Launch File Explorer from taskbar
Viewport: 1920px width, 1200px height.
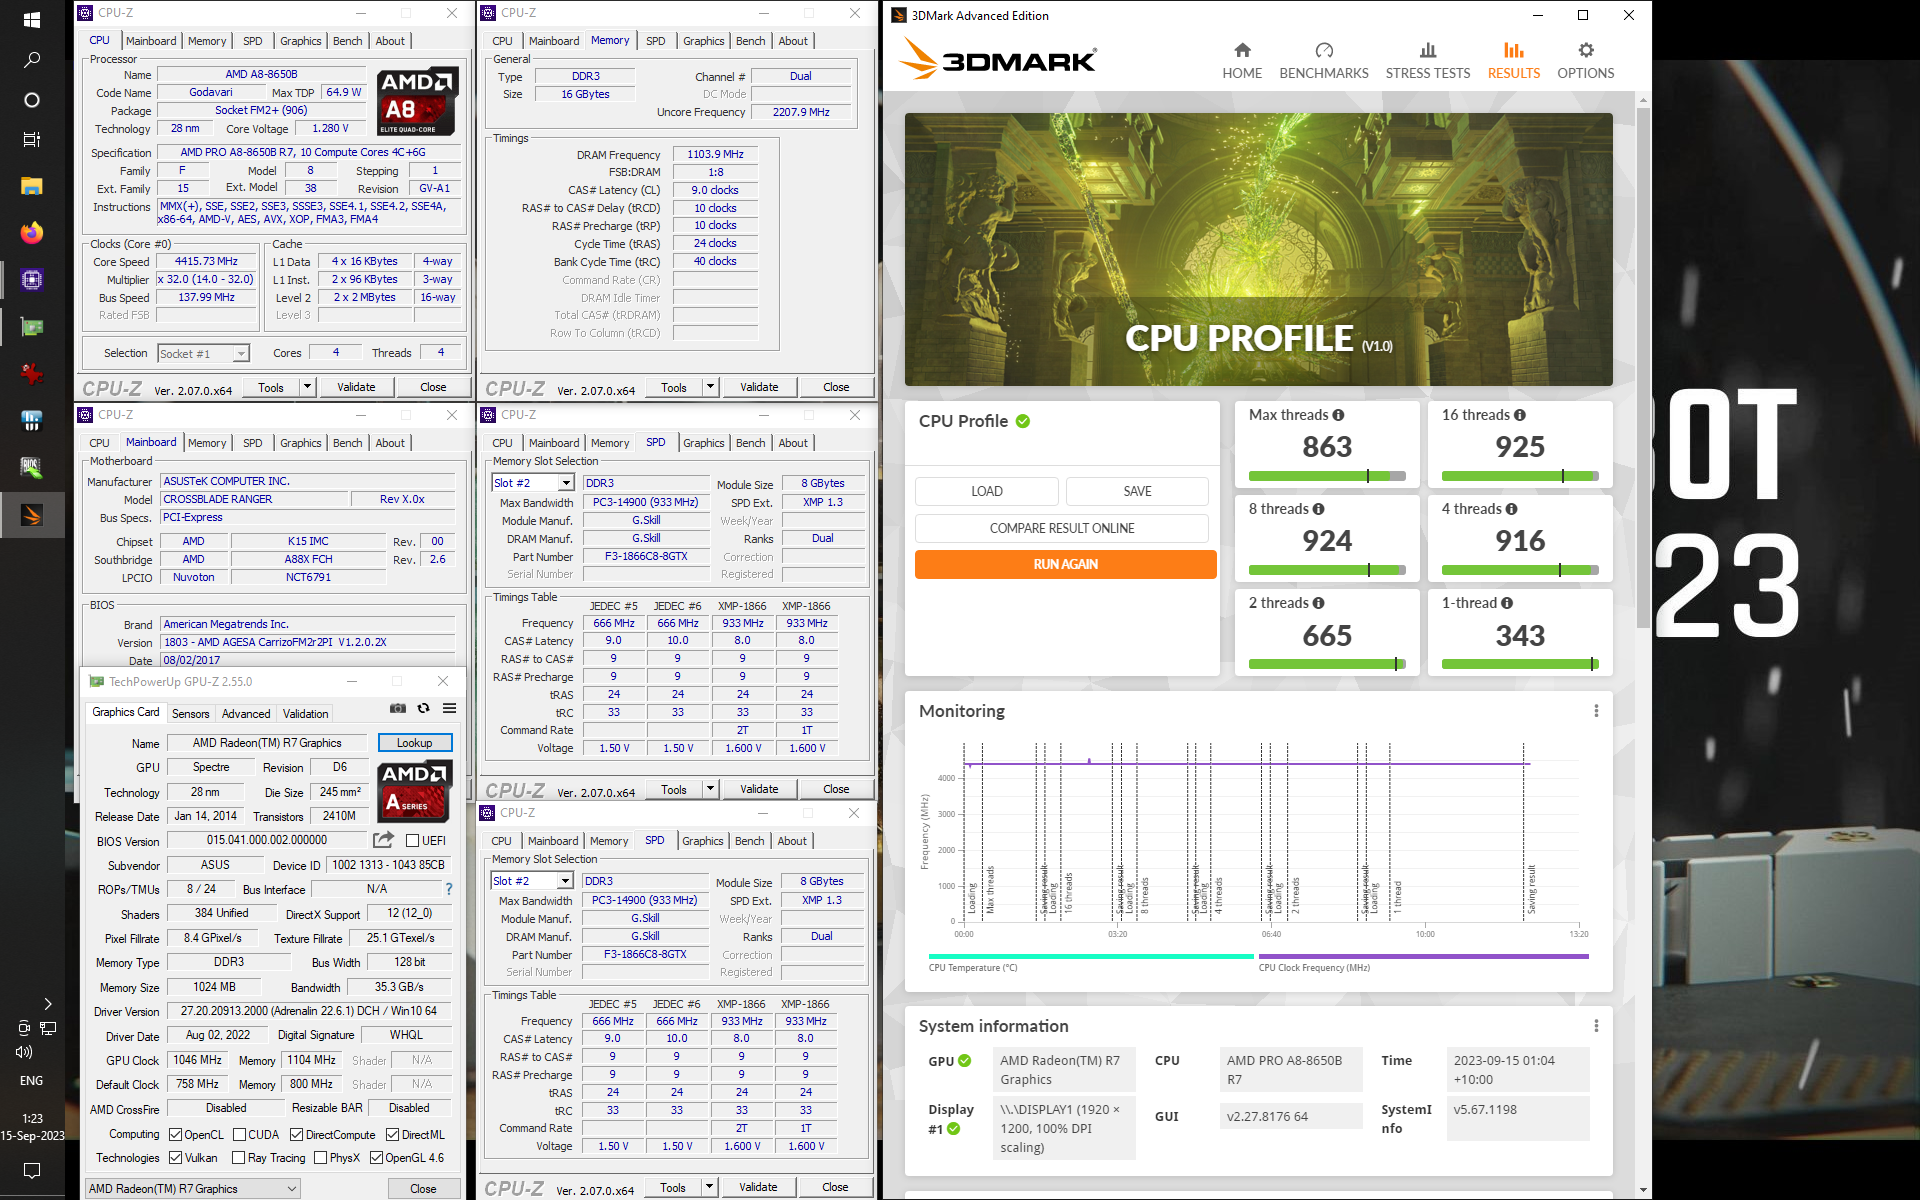coord(32,186)
